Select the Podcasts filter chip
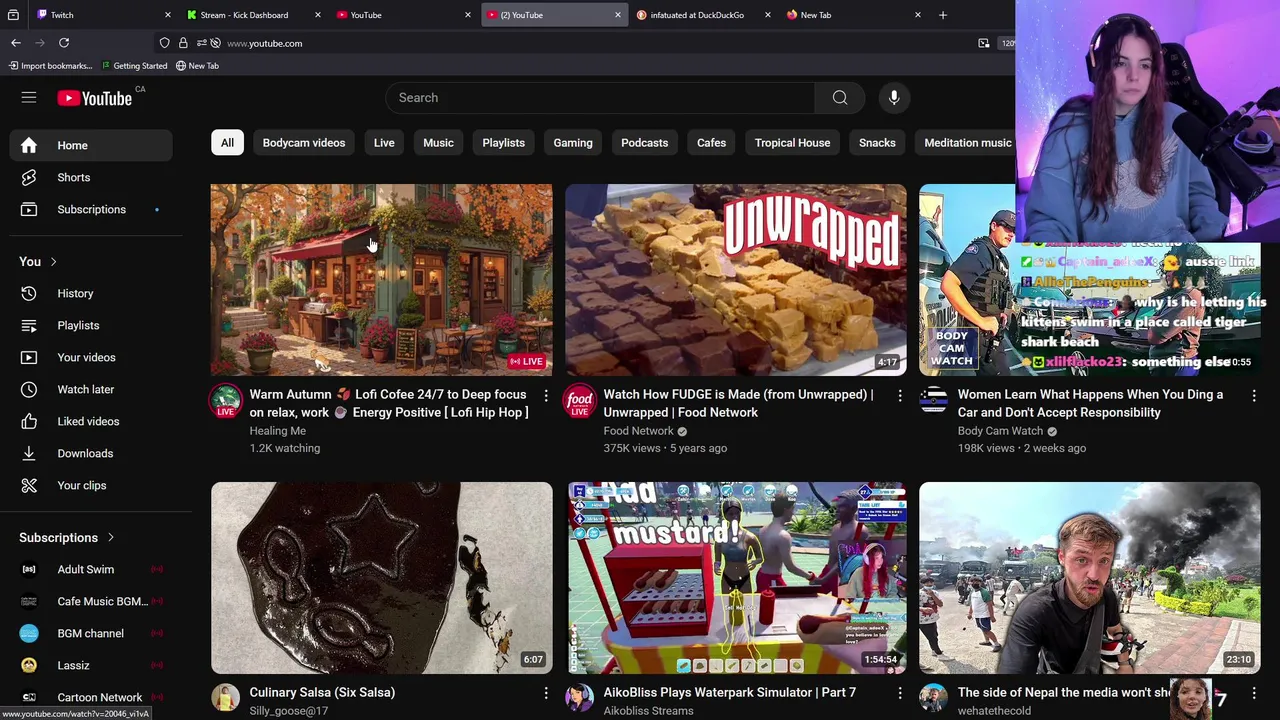This screenshot has width=1280, height=720. 644,143
